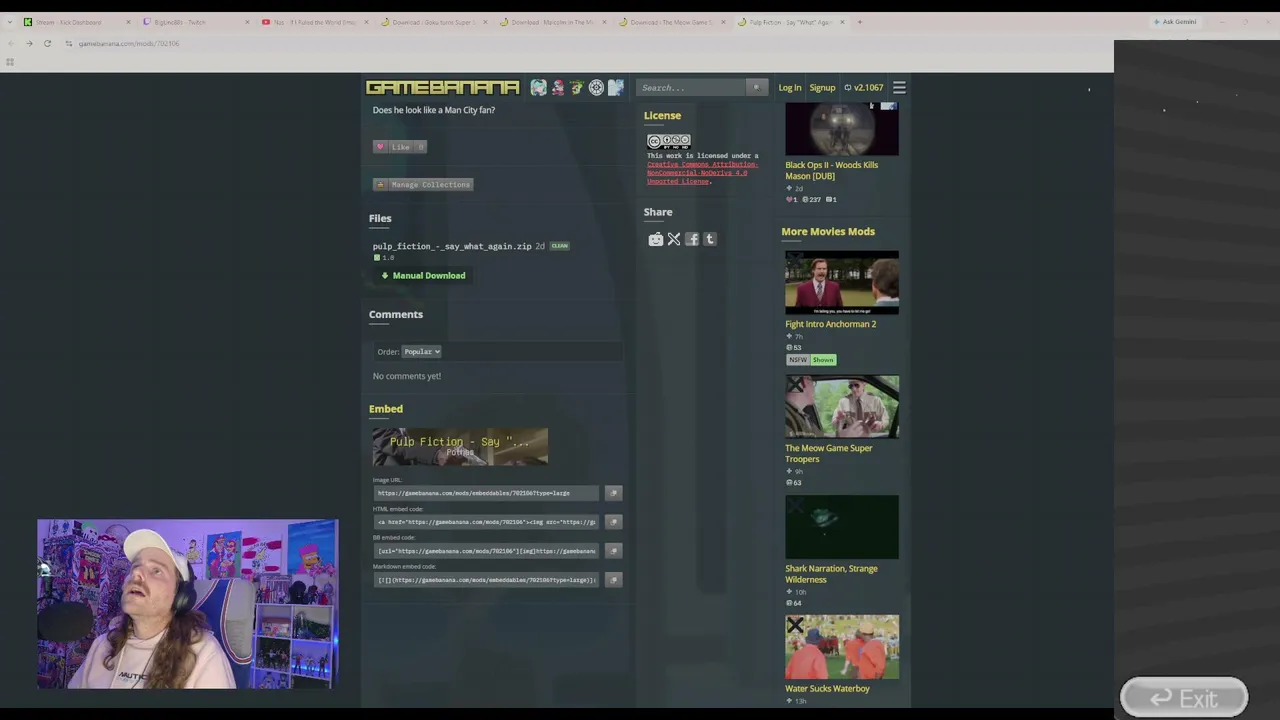Open a new browser tab
This screenshot has height=720, width=1280.
click(859, 22)
